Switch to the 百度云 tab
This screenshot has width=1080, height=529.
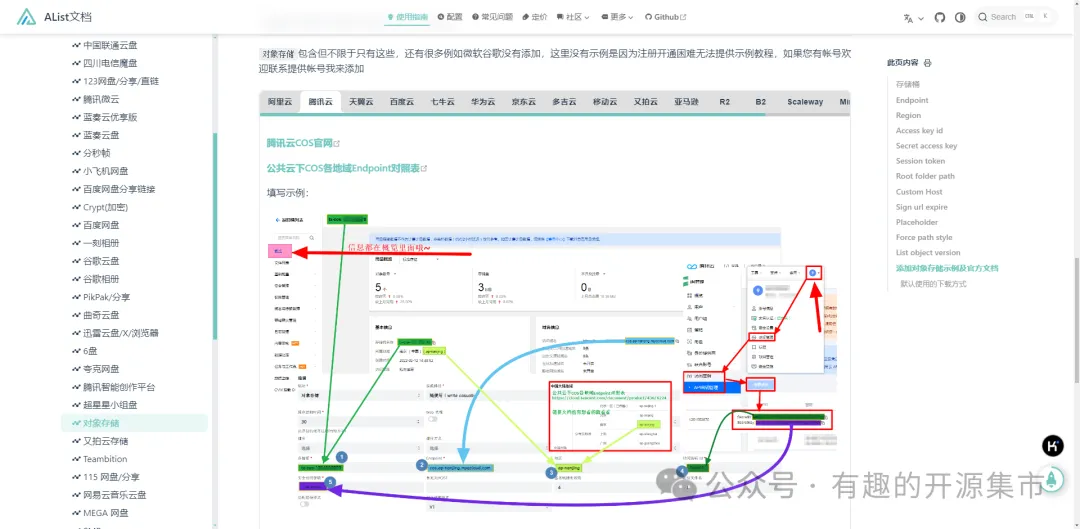tap(402, 102)
